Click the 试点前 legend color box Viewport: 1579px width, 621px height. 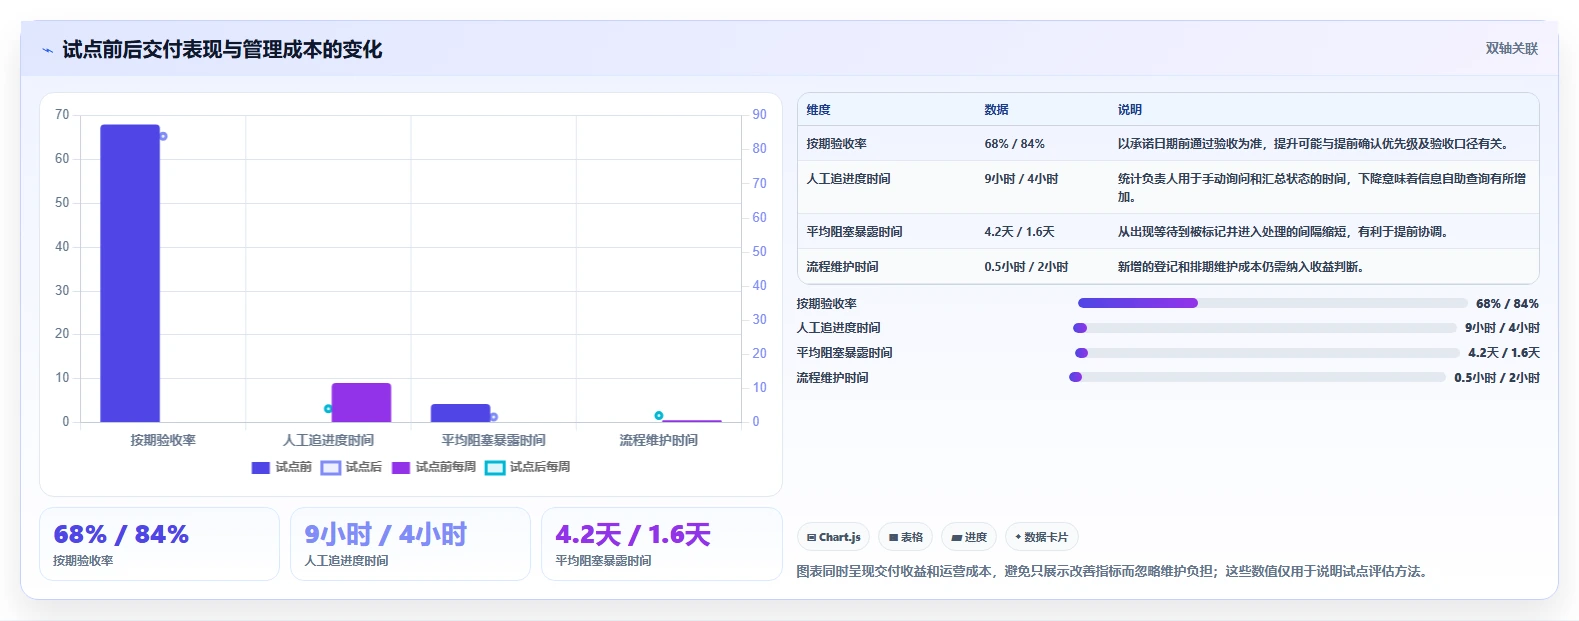[261, 468]
